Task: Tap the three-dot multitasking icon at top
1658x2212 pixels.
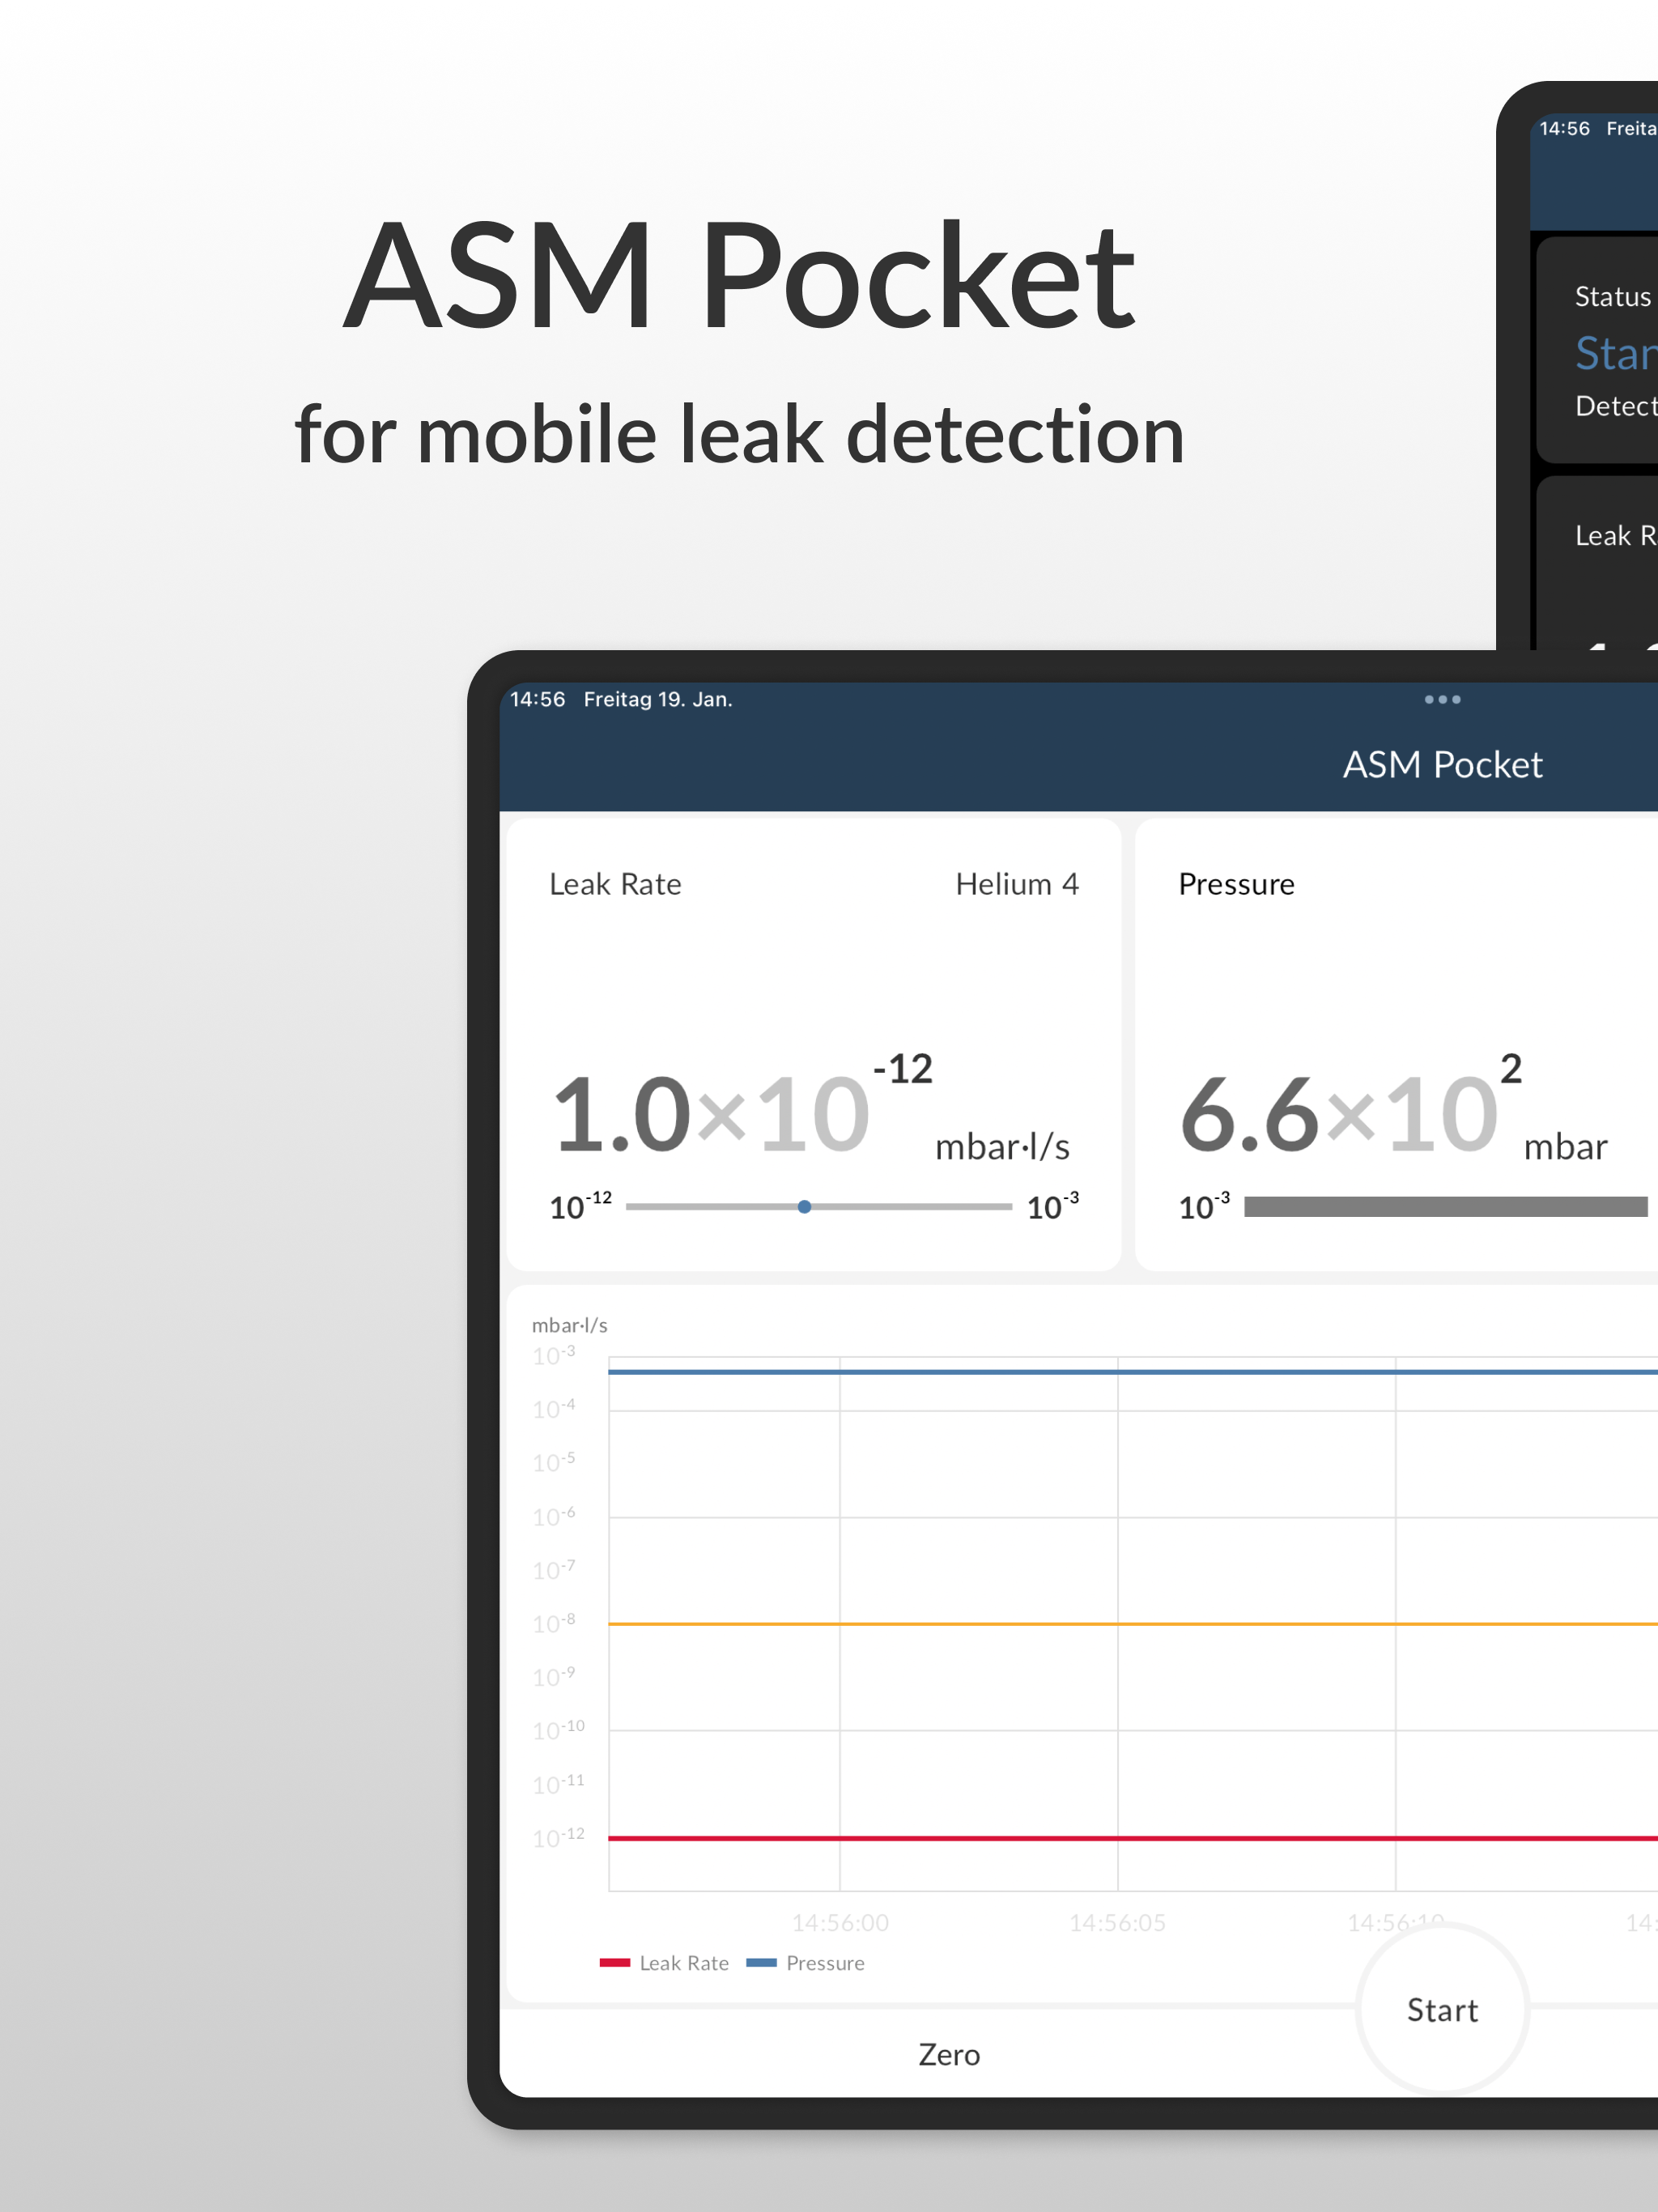Action: click(1441, 699)
